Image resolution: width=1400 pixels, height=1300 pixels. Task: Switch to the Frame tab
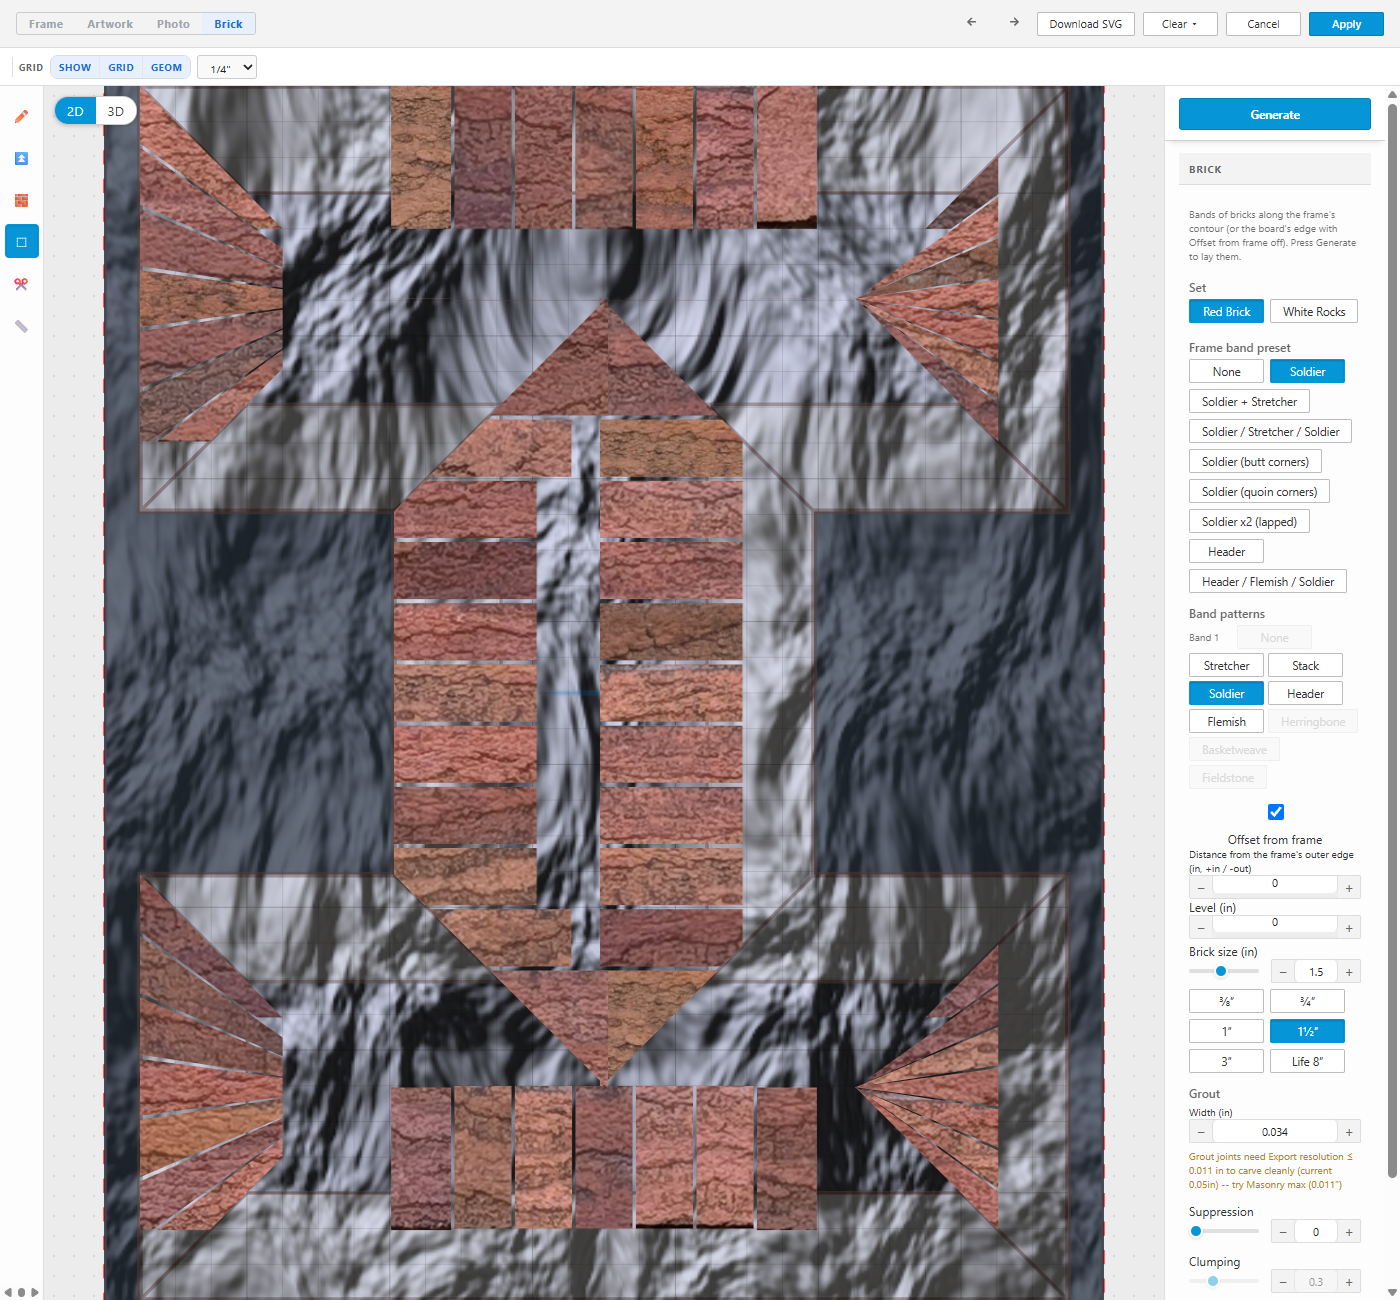(46, 24)
